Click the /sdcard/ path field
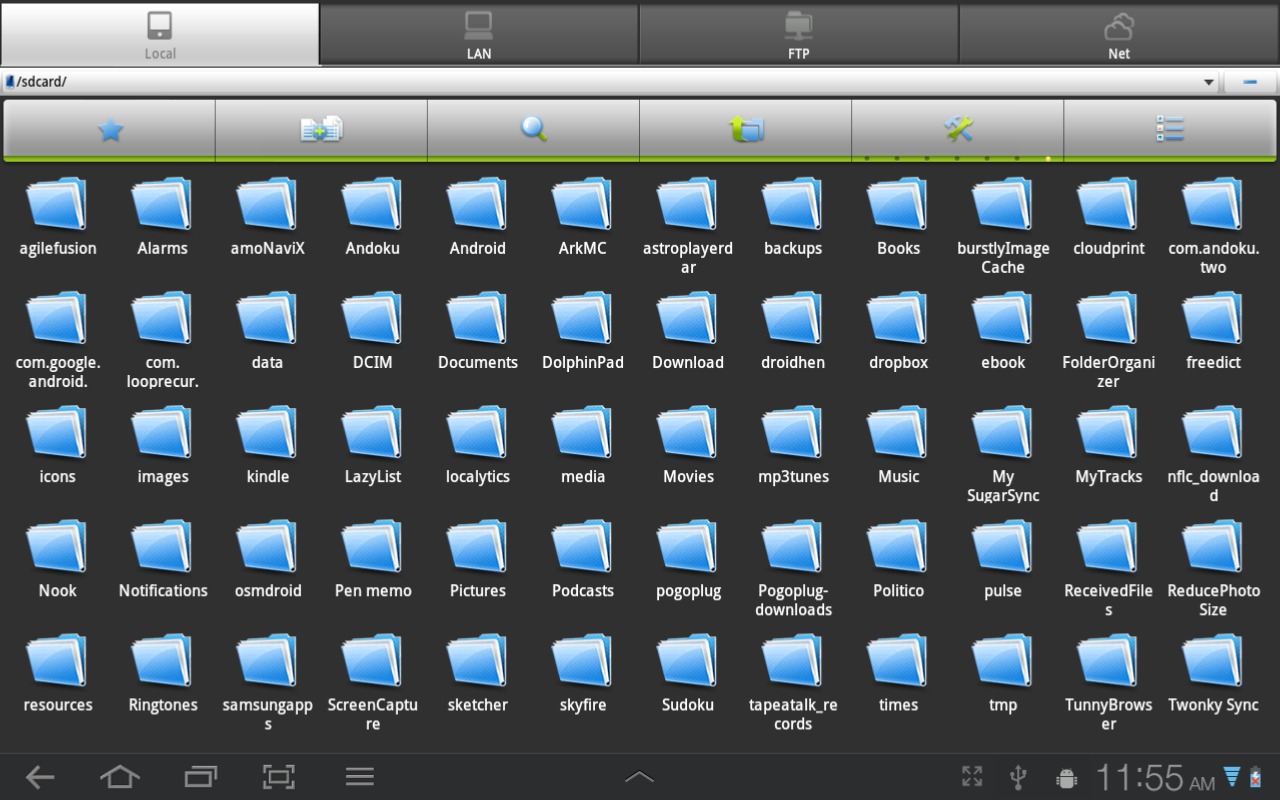 pyautogui.click(x=610, y=82)
